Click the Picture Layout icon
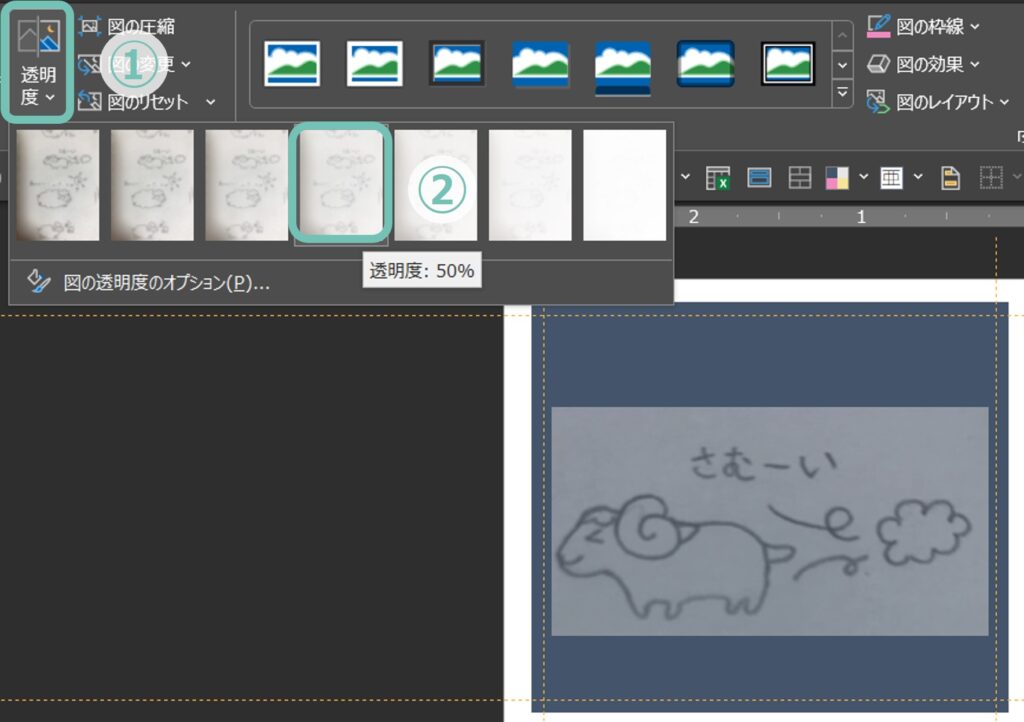Screen dimensions: 1024x722 point(878,102)
